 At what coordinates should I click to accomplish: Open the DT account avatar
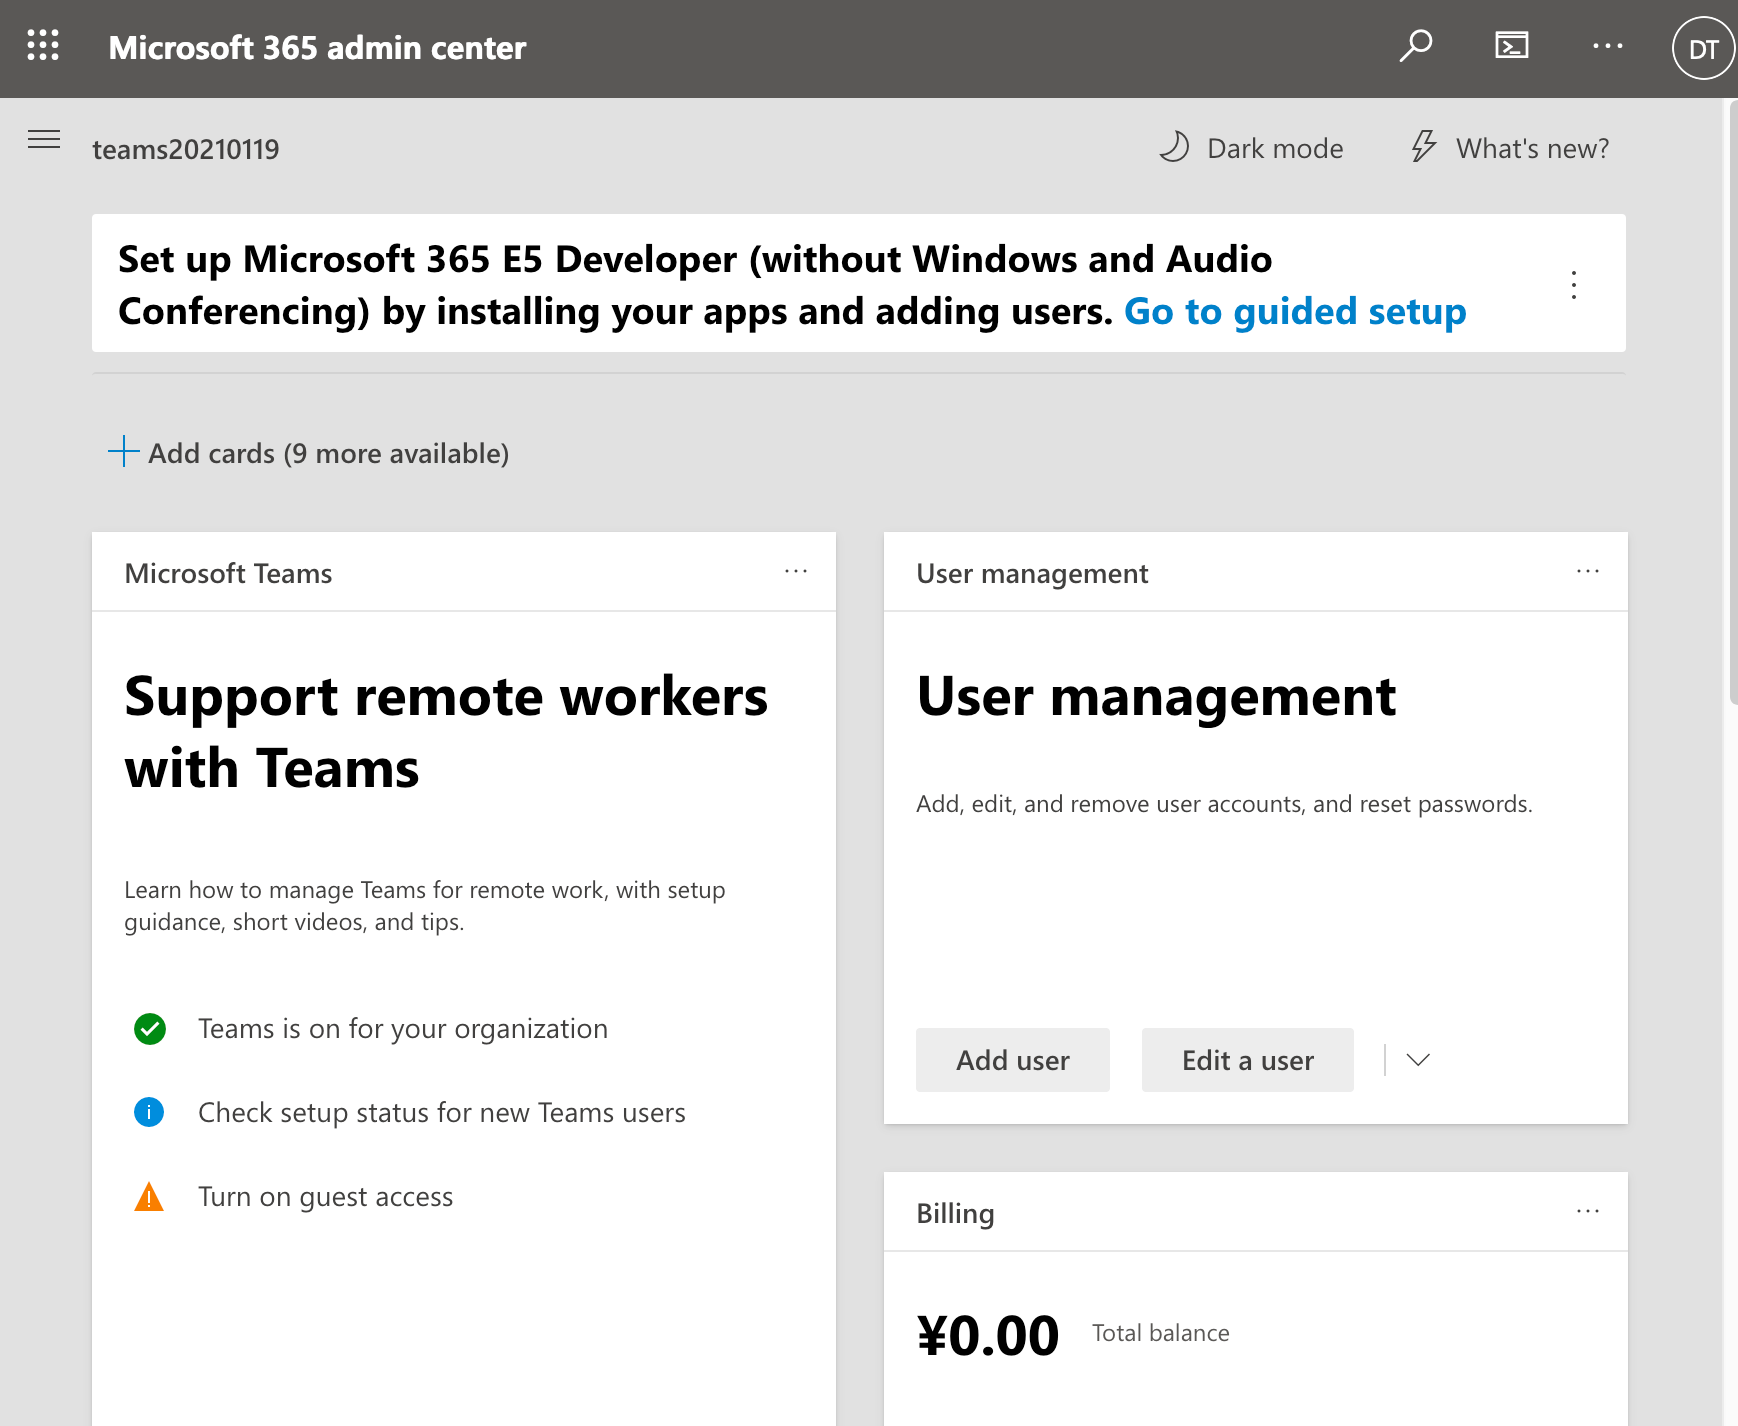tap(1703, 48)
